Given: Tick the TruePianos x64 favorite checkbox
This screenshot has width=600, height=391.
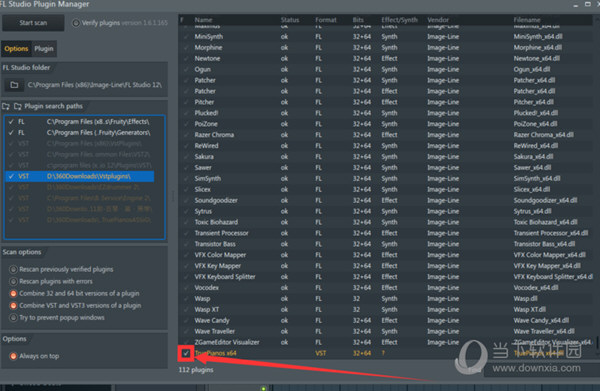Looking at the screenshot, I should pyautogui.click(x=186, y=353).
